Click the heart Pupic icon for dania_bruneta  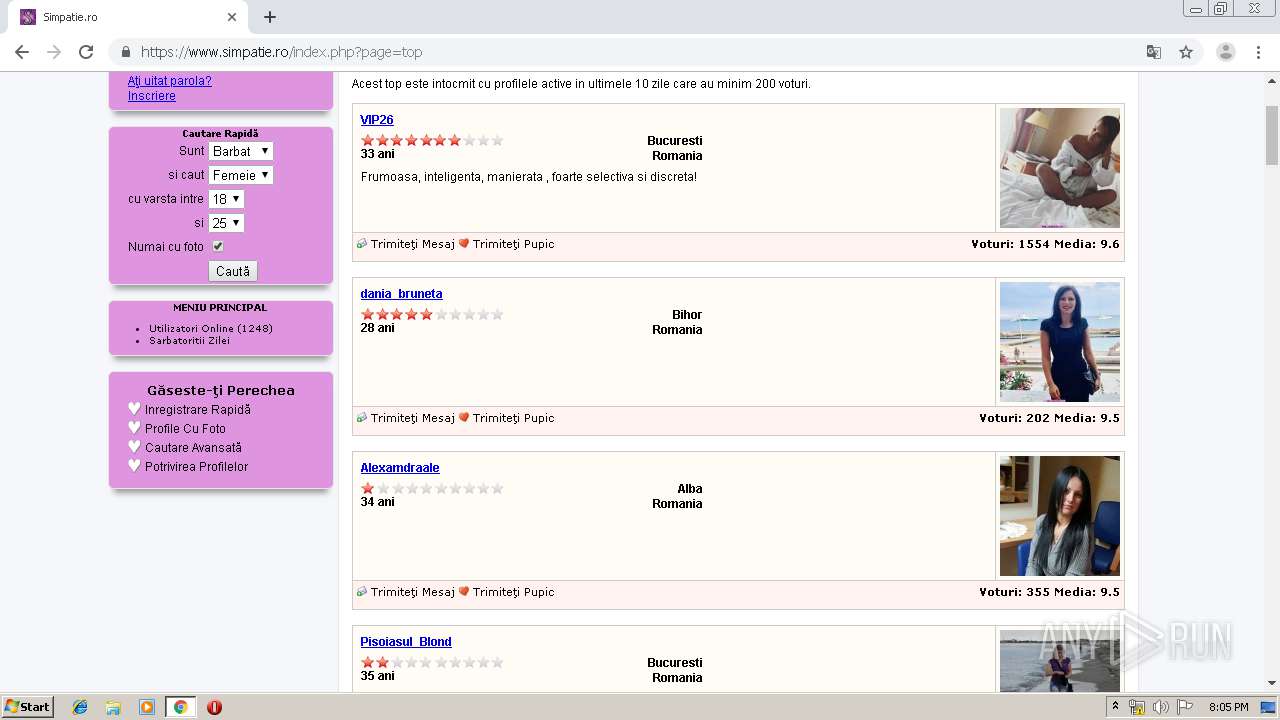(x=464, y=418)
